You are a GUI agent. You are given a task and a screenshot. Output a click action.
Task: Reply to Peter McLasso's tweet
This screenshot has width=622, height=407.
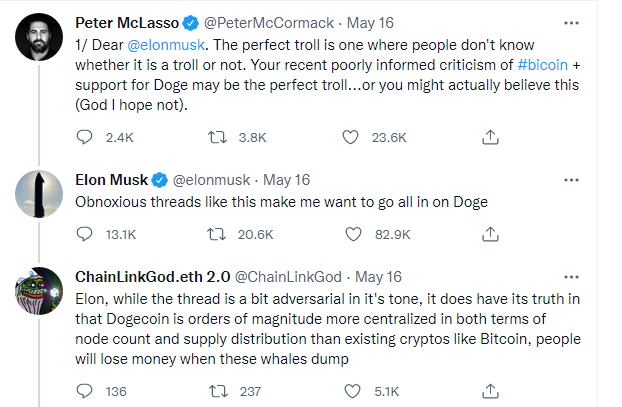[x=85, y=137]
